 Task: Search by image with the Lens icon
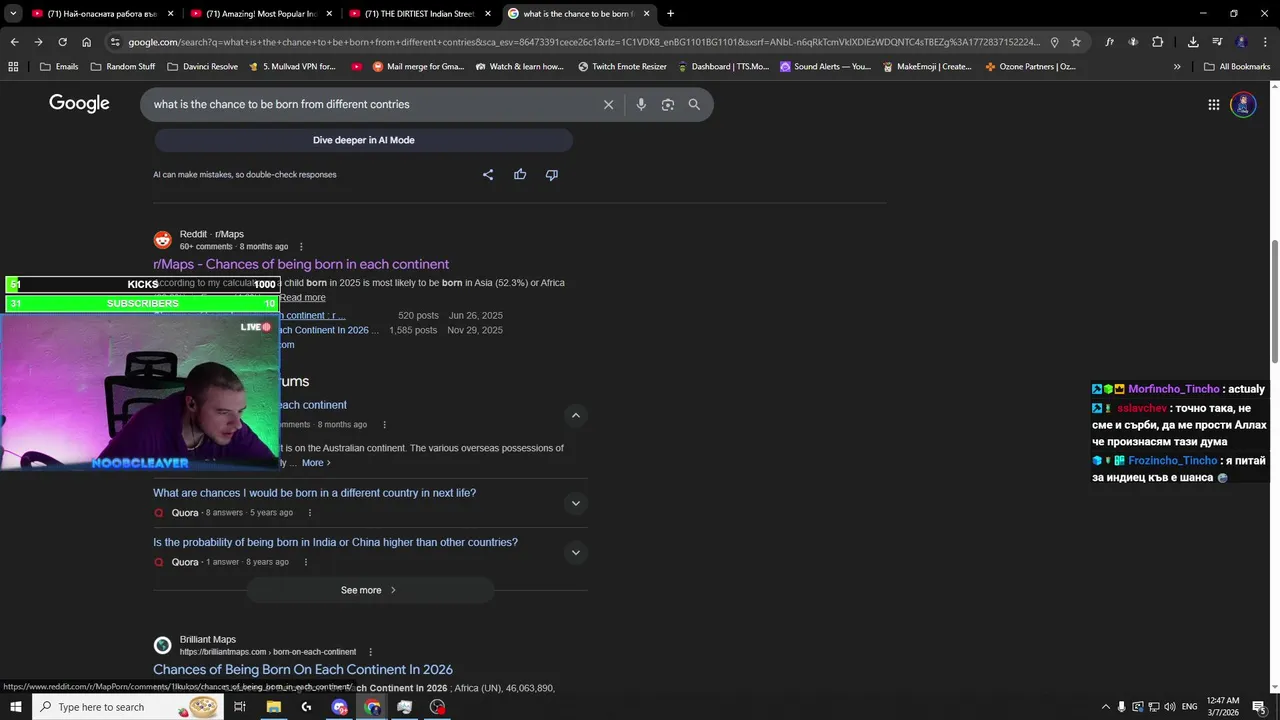(x=667, y=104)
